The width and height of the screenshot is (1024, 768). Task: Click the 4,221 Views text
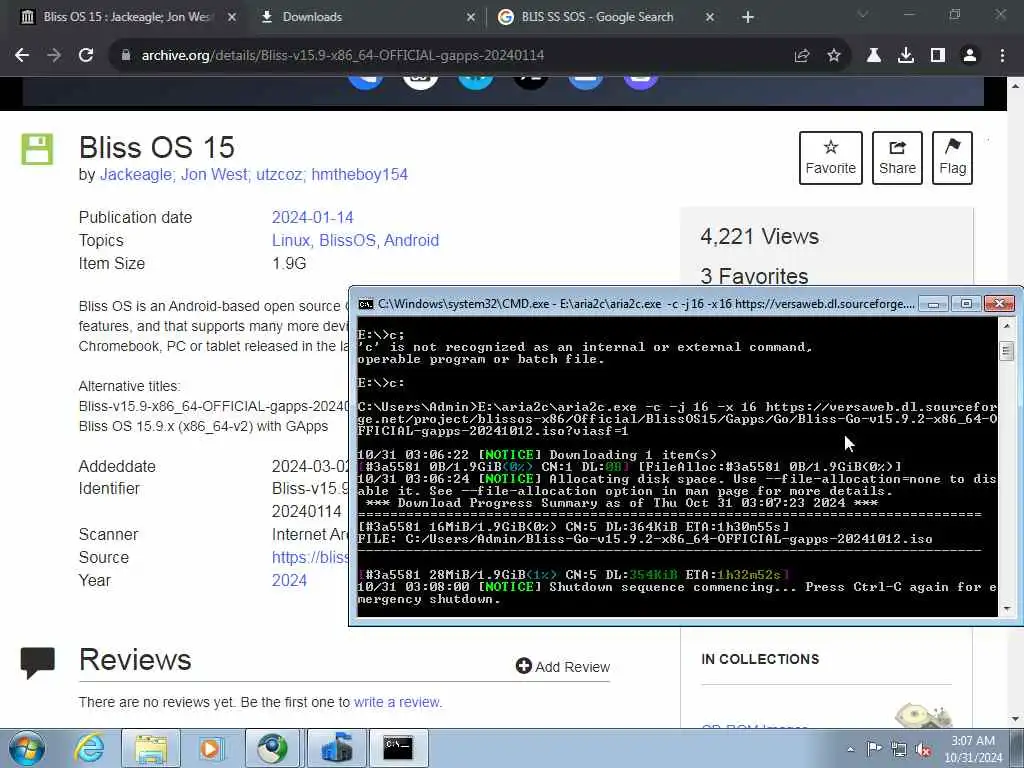click(760, 236)
